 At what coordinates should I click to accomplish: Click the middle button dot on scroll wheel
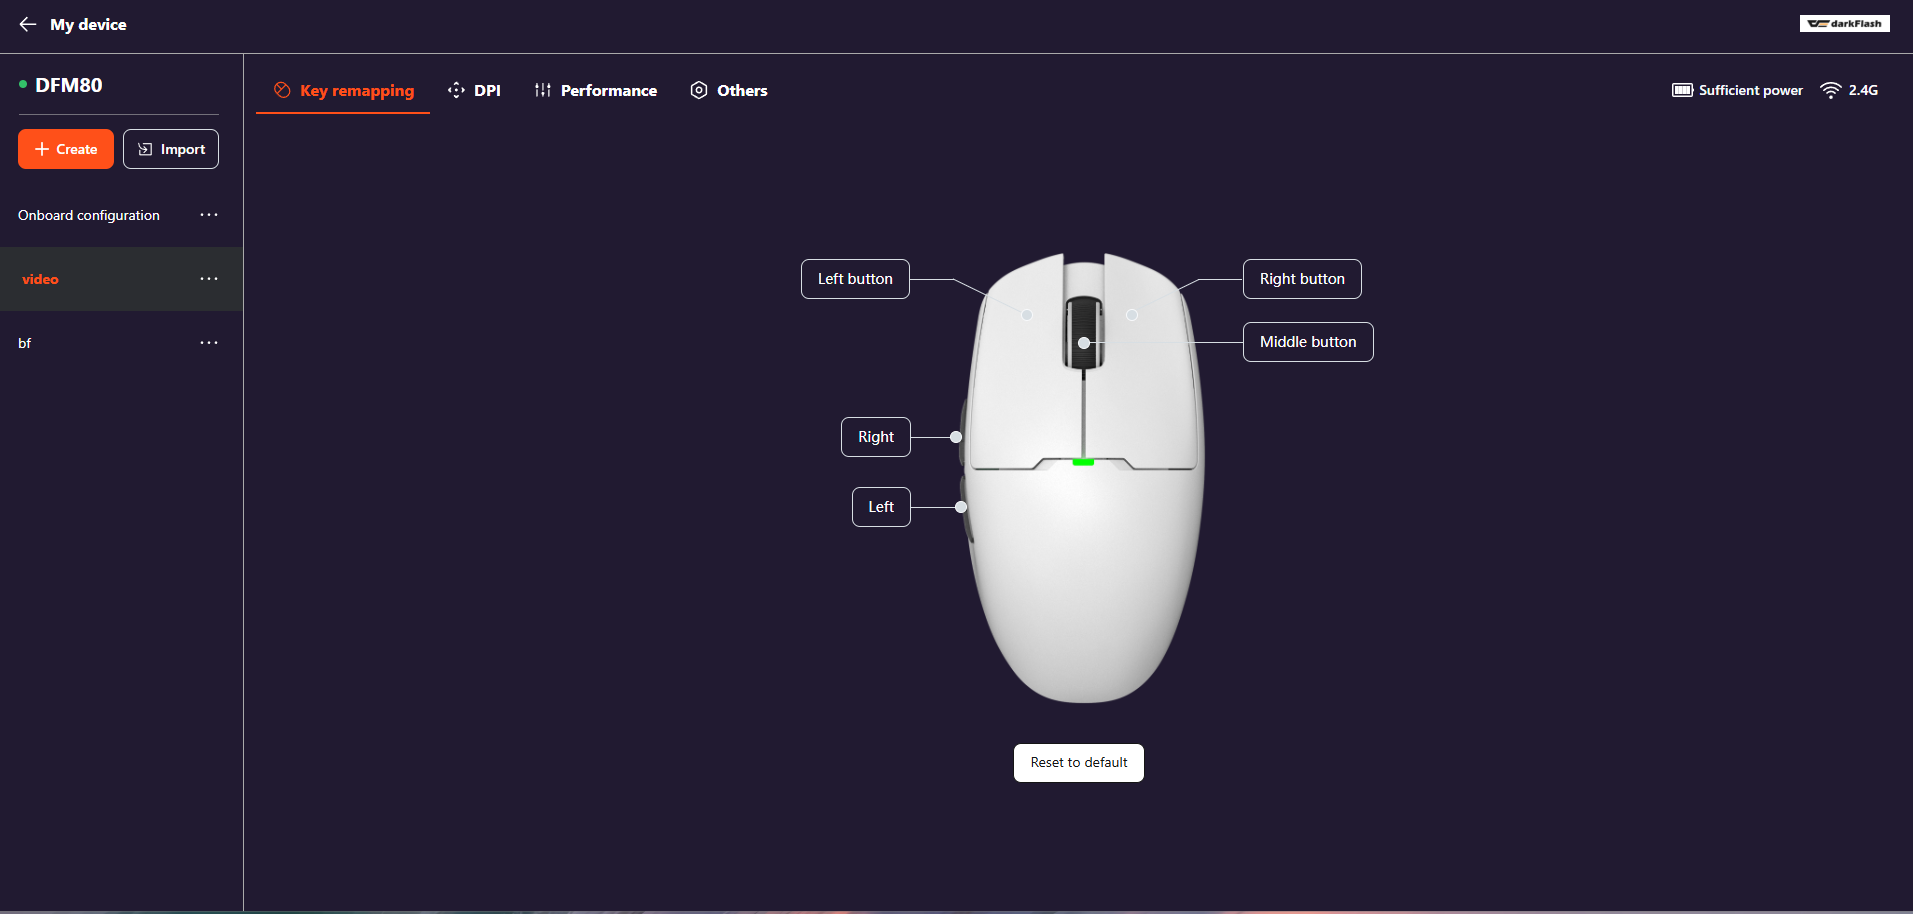point(1084,343)
